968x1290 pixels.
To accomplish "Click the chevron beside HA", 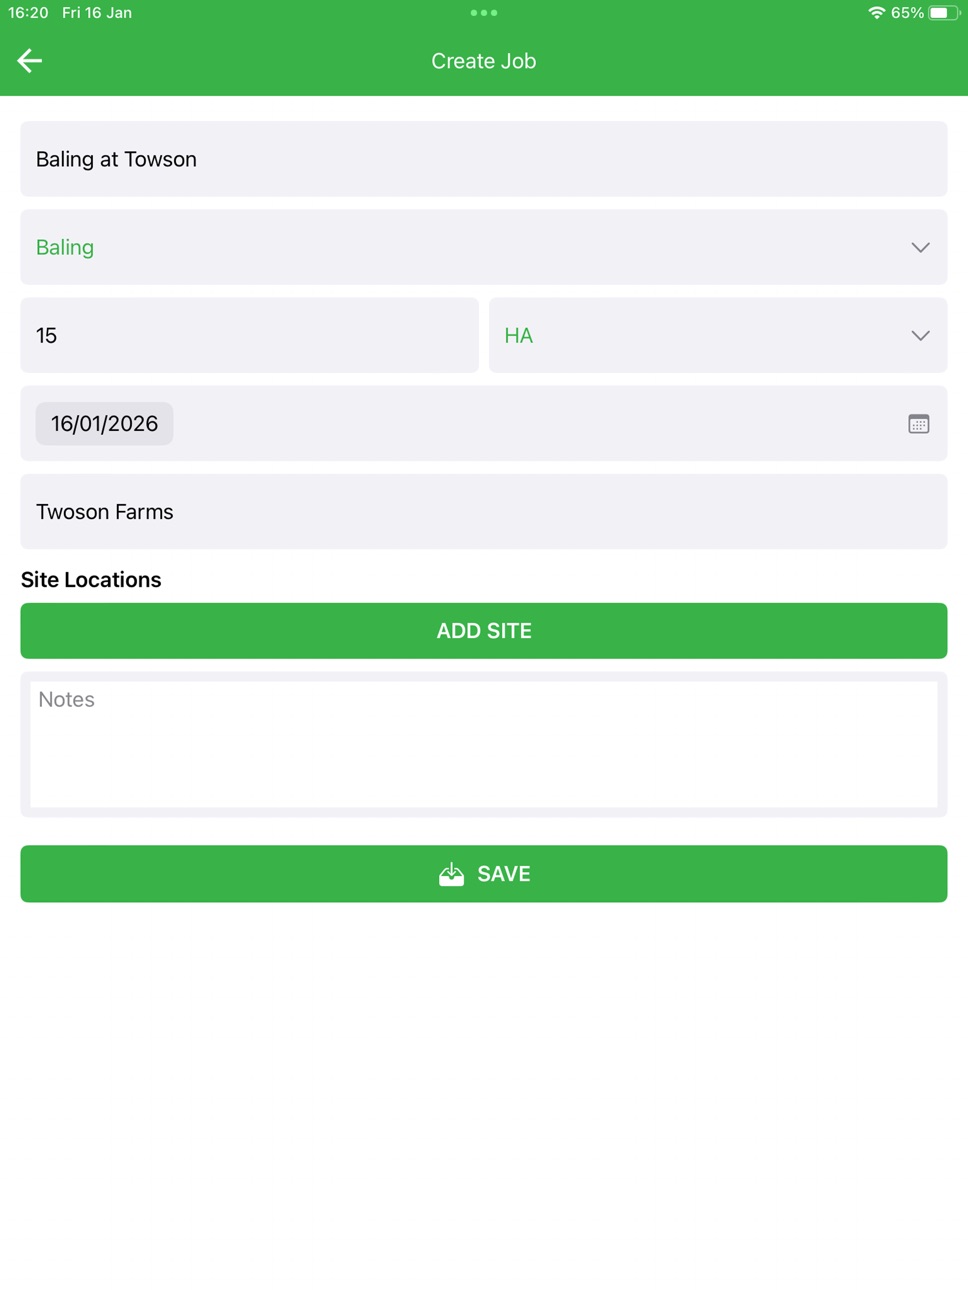I will click(920, 335).
